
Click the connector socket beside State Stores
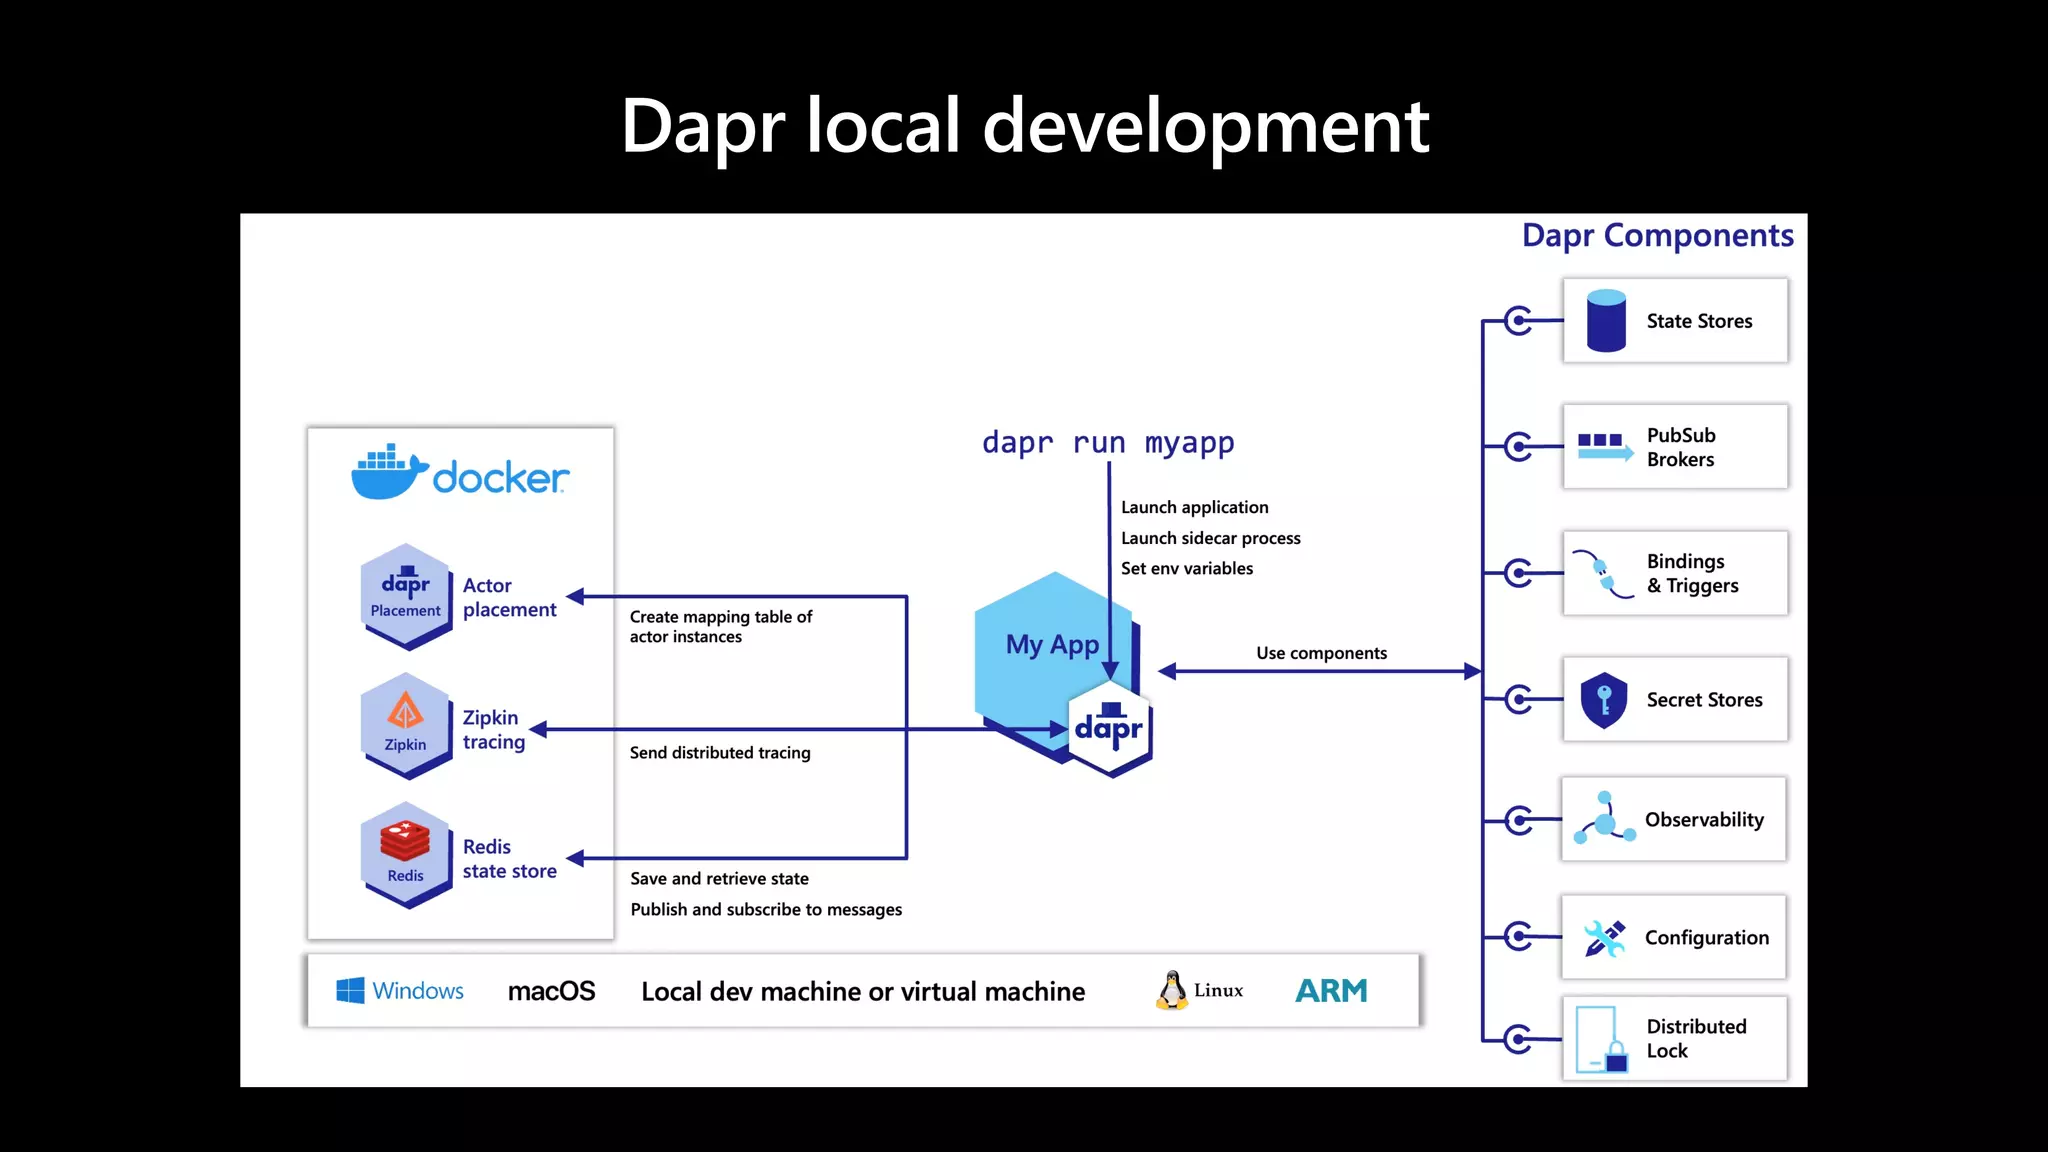pos(1518,321)
